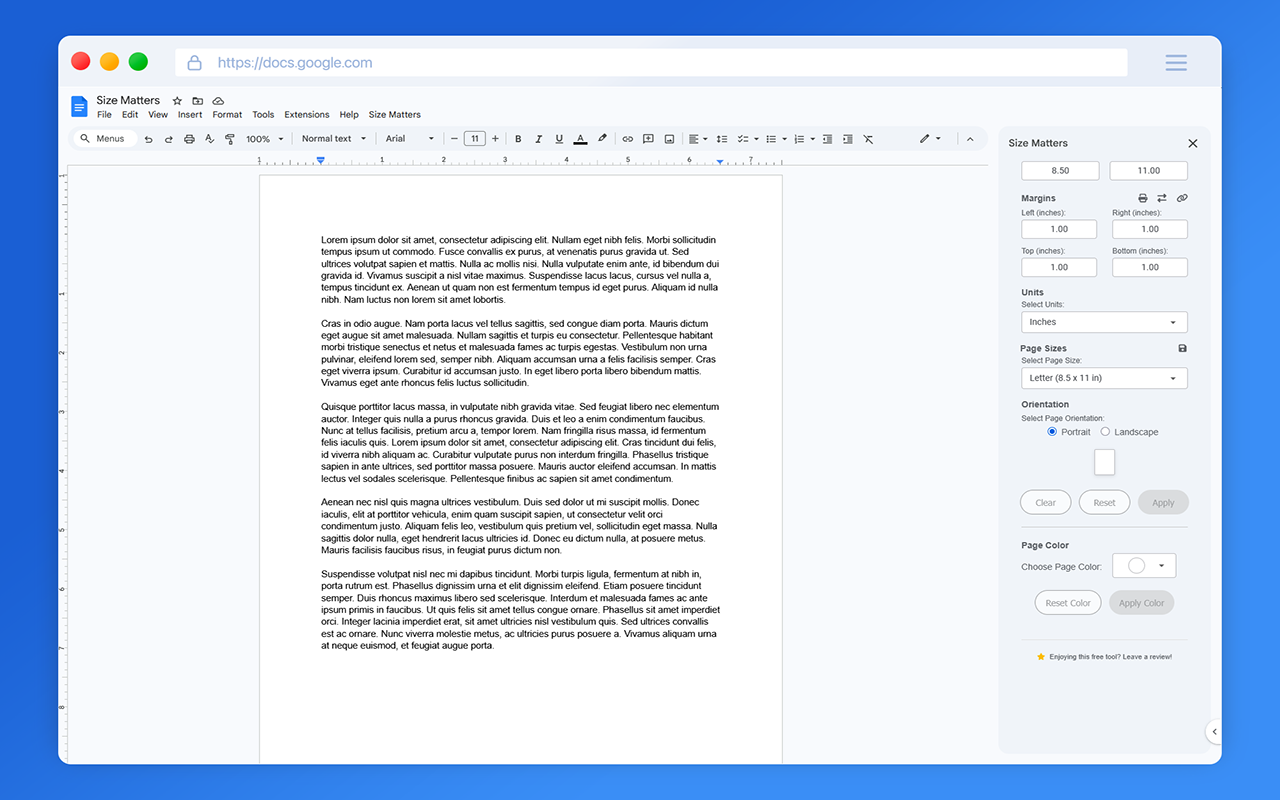Open the Select Units dropdown
1280x800 pixels.
tap(1104, 321)
